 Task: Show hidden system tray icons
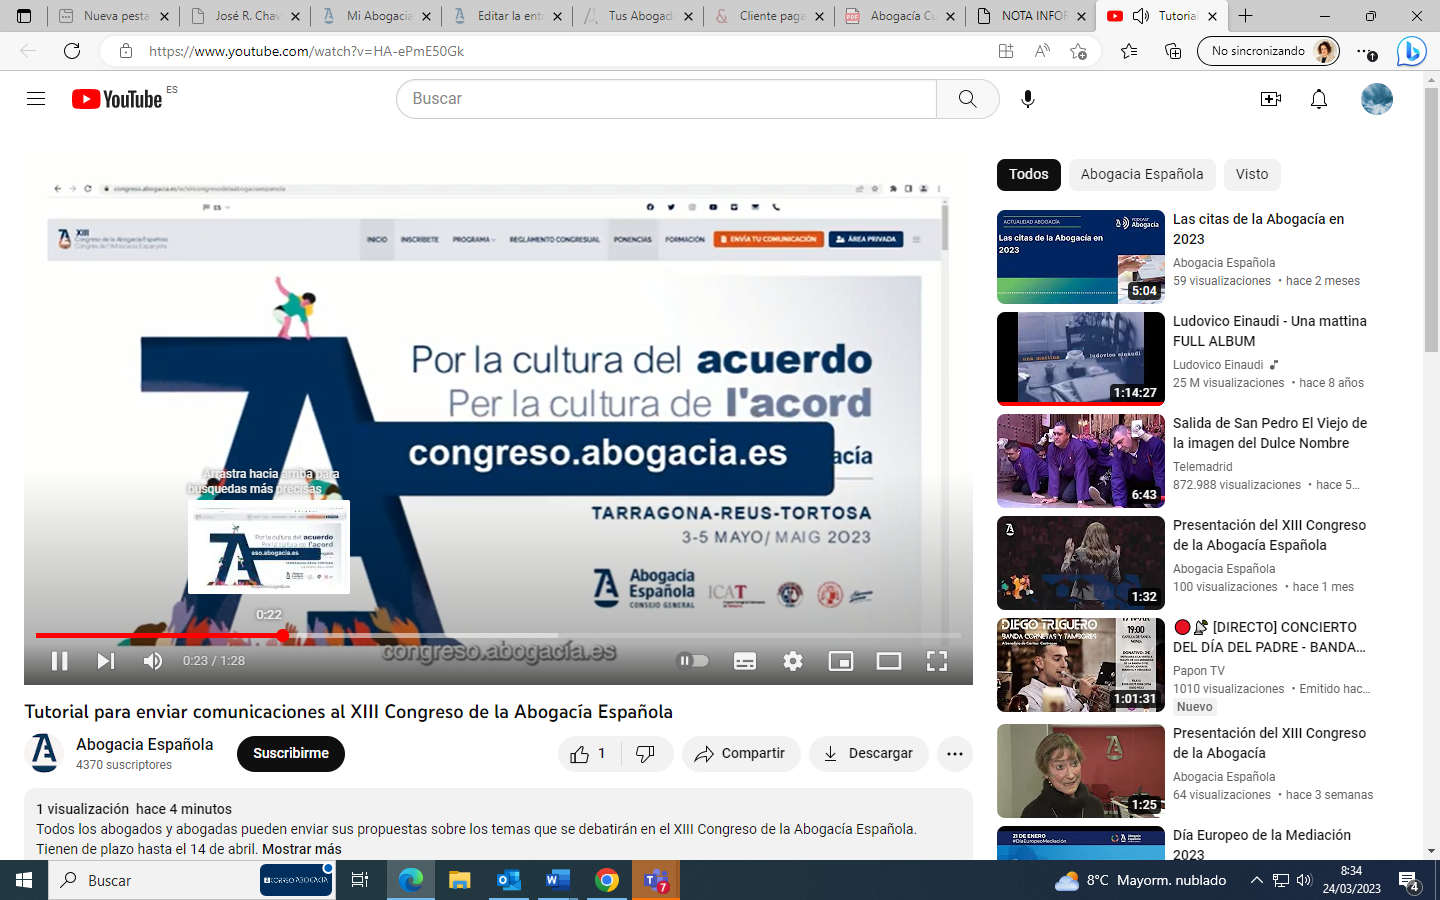coord(1256,880)
